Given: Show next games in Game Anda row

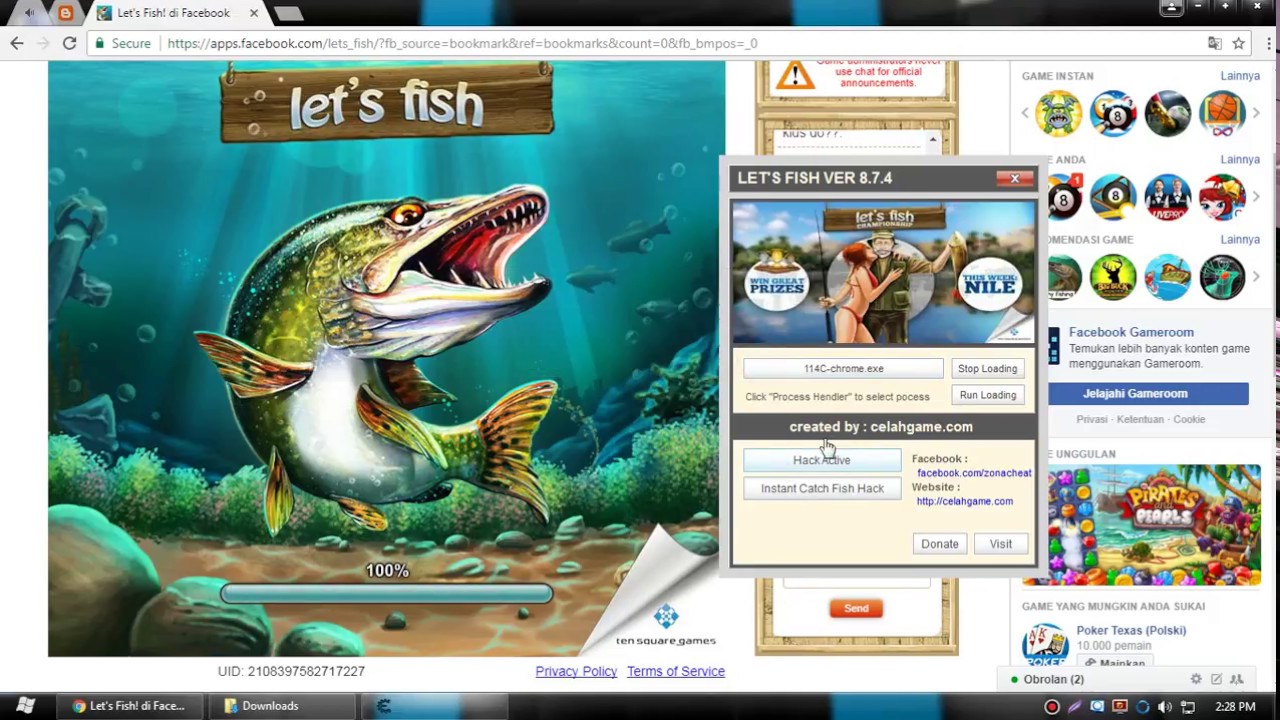Looking at the screenshot, I should (x=1256, y=197).
